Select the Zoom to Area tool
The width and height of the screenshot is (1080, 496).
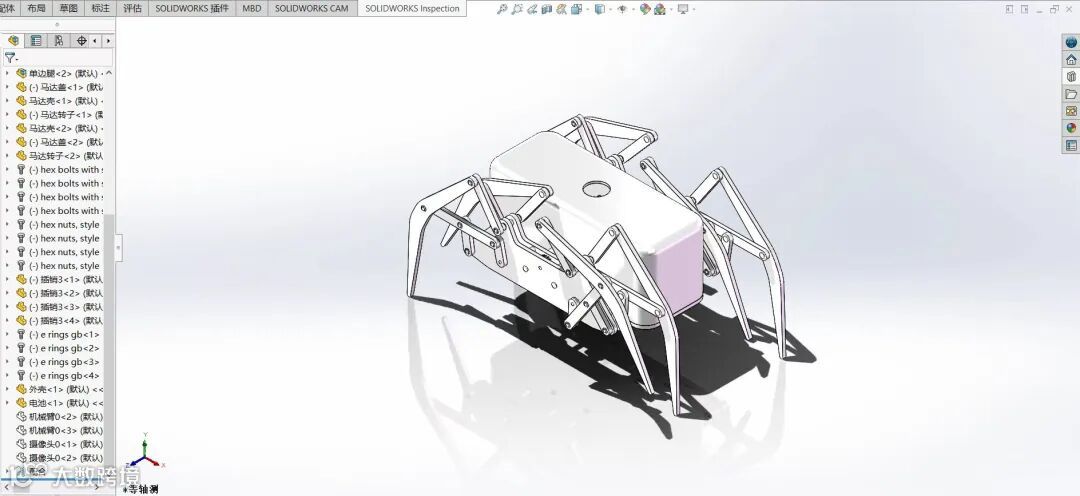(x=517, y=9)
